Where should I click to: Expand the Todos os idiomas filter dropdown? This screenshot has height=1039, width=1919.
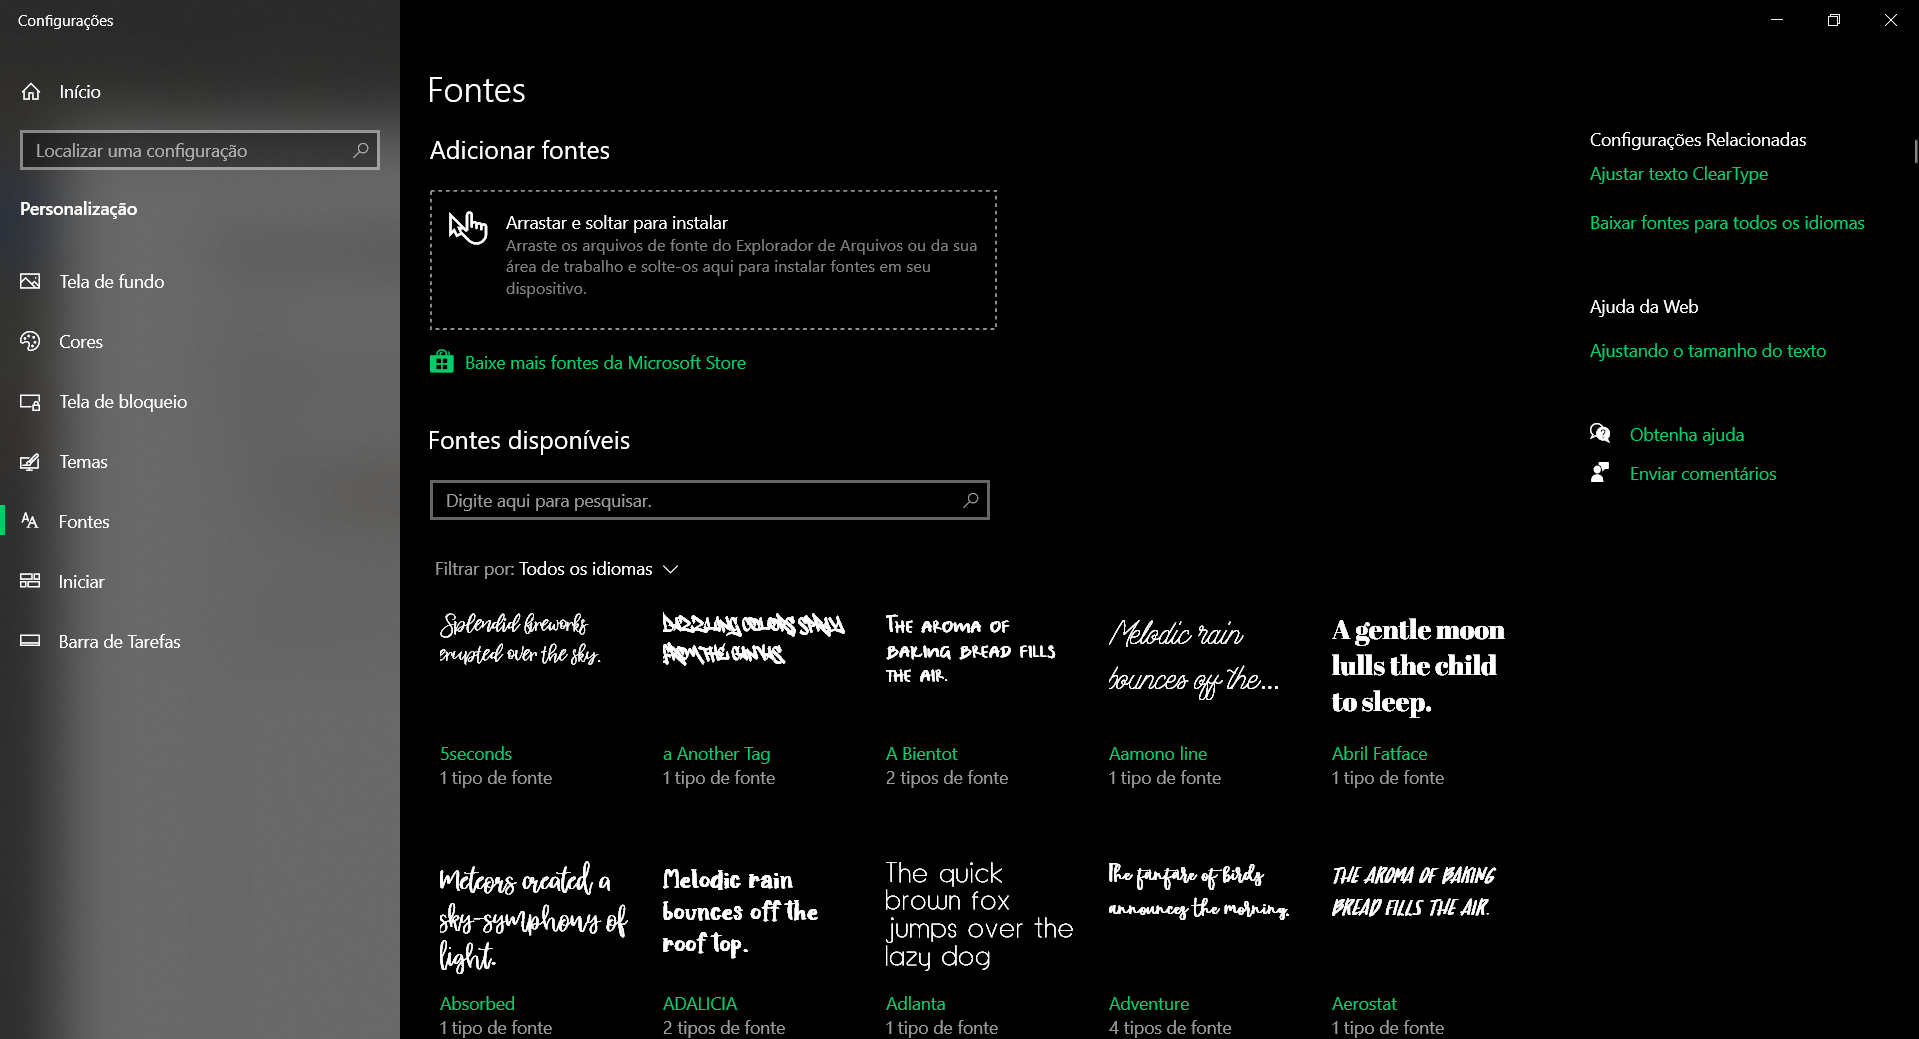tap(599, 569)
